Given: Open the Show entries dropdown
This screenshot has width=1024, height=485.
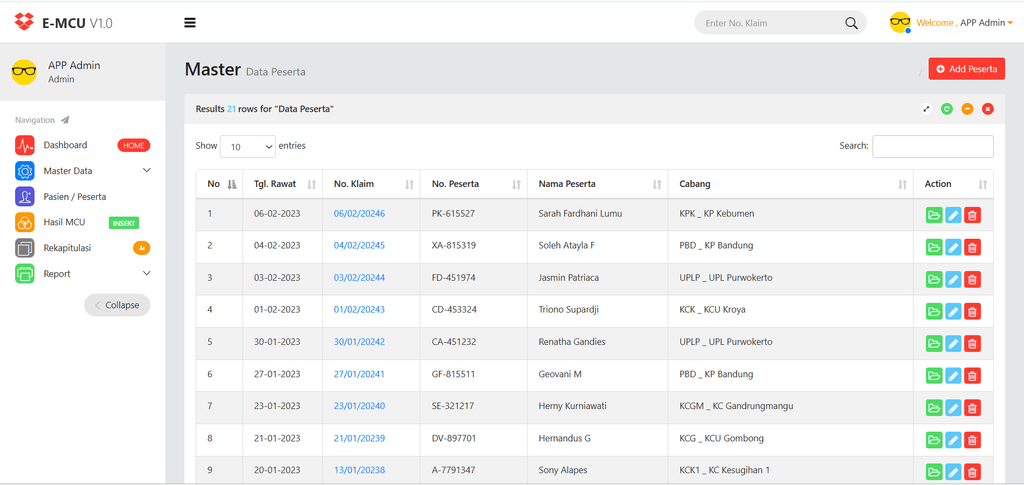Looking at the screenshot, I should [x=248, y=147].
